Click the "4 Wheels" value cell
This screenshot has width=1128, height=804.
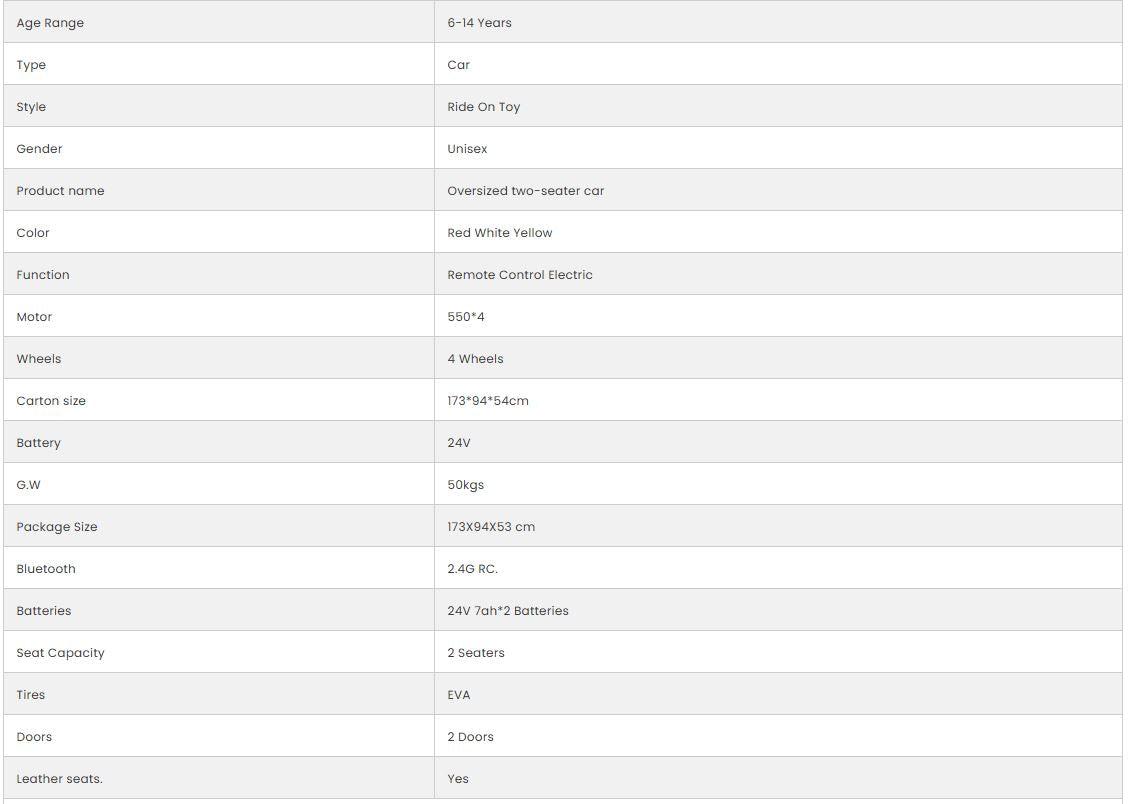pos(475,359)
